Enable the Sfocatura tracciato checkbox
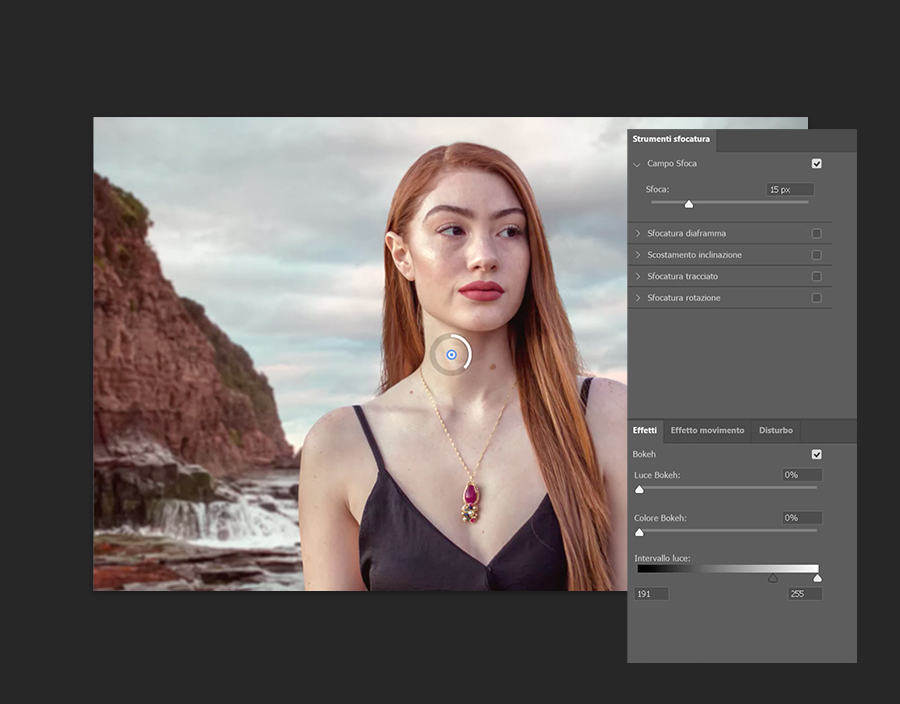Screen dimensions: 900x704 pyautogui.click(x=817, y=276)
